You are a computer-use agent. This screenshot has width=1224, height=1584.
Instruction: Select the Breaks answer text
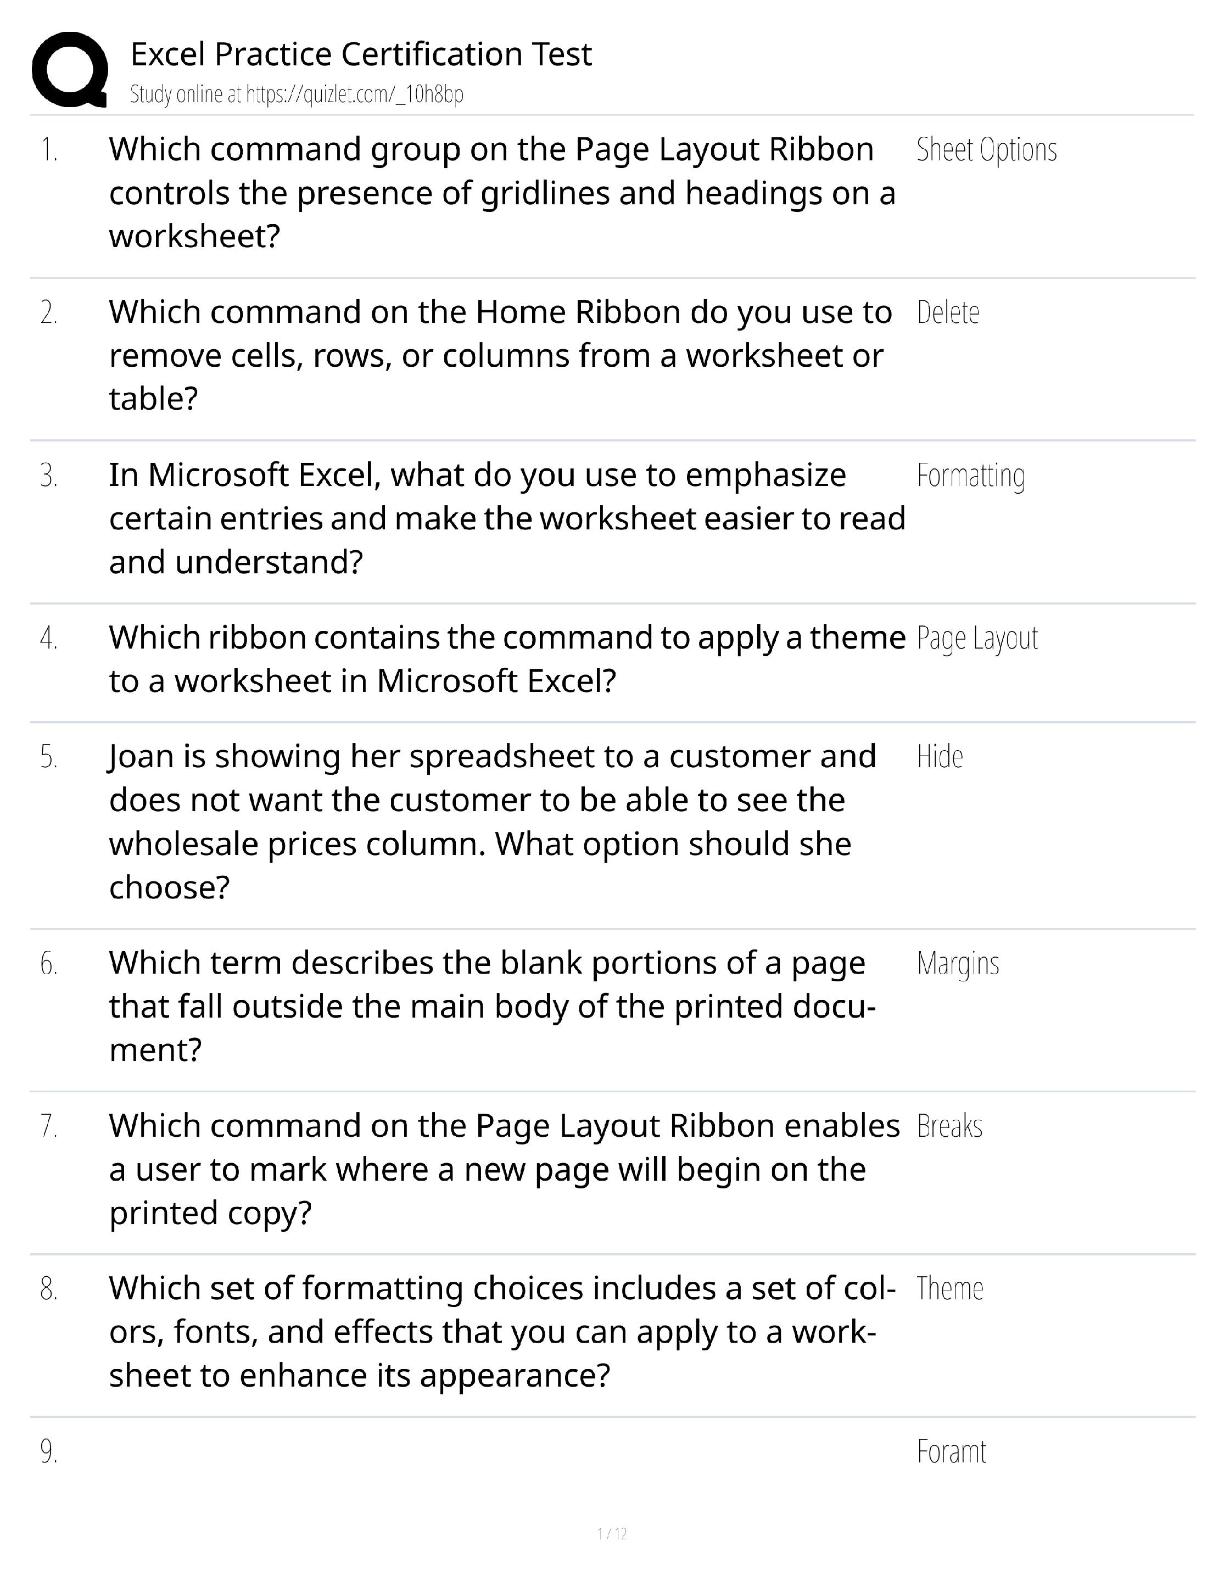pyautogui.click(x=949, y=1127)
